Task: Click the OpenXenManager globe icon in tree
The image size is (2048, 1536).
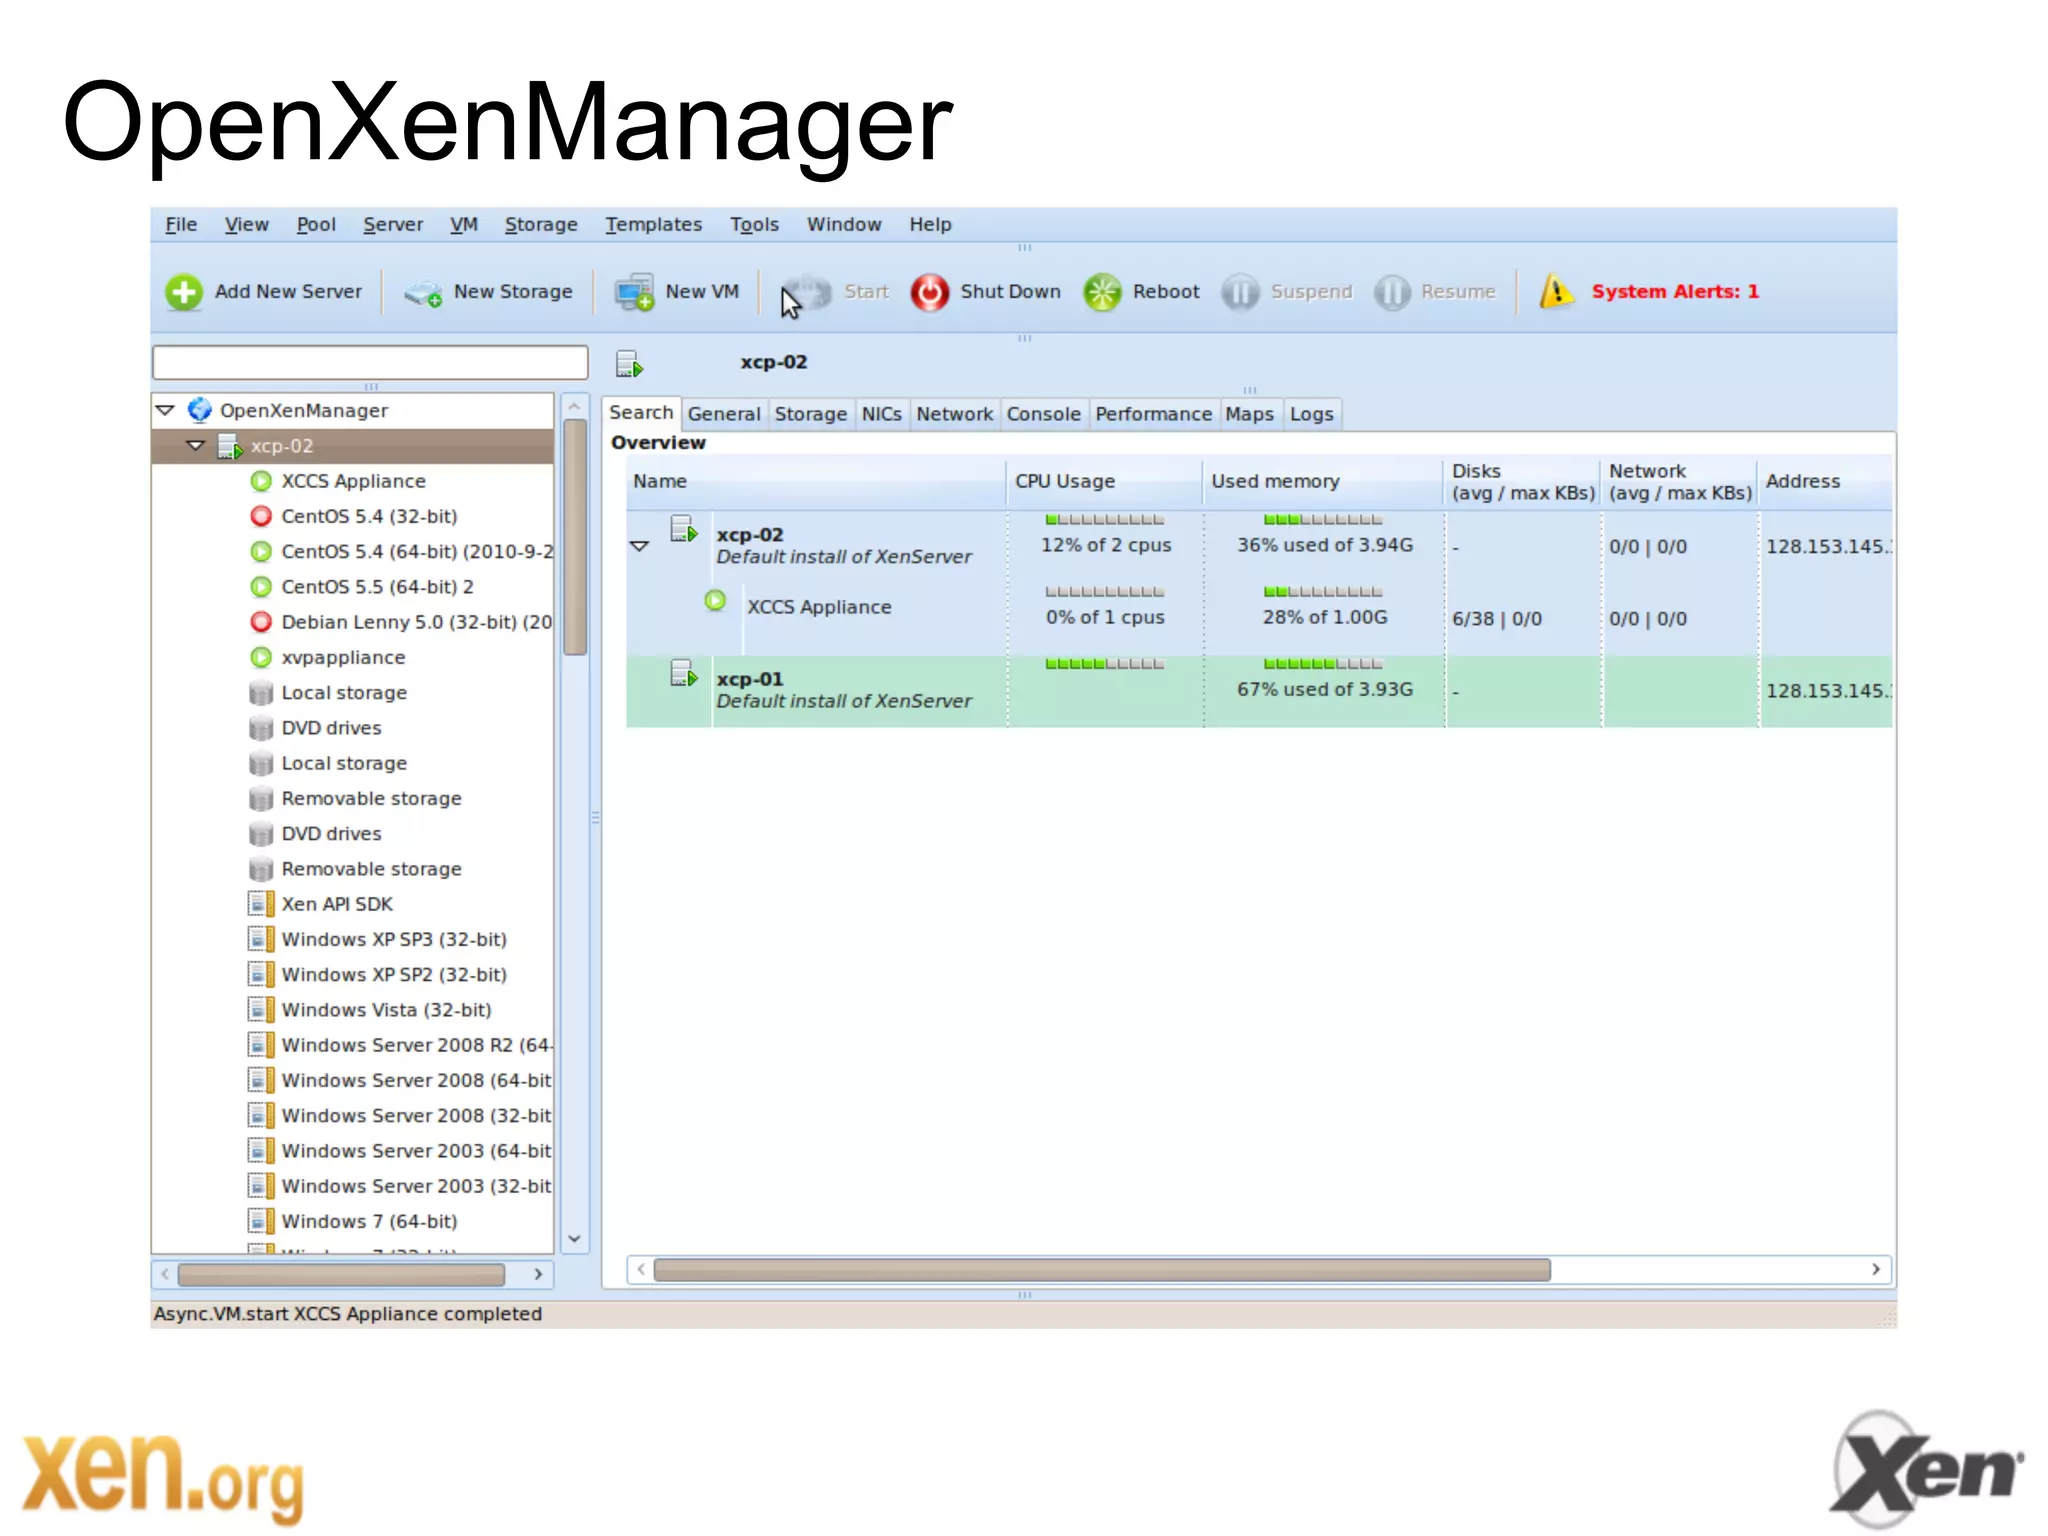Action: pos(200,410)
